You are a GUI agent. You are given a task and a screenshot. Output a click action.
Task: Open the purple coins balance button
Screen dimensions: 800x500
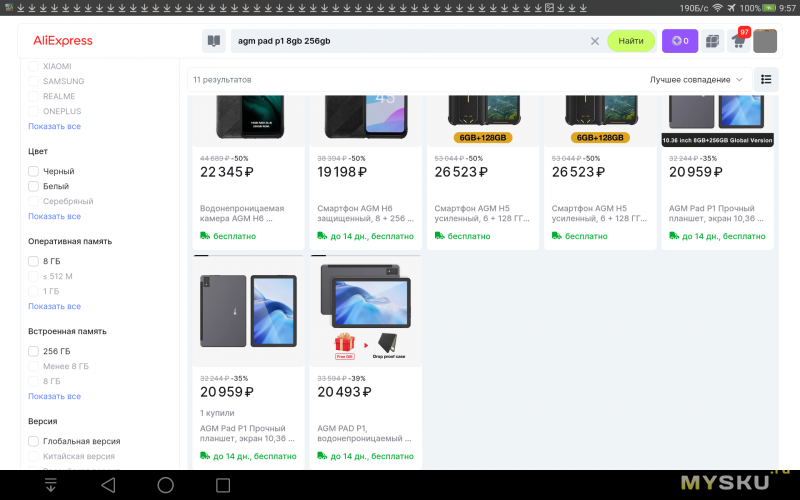click(680, 41)
